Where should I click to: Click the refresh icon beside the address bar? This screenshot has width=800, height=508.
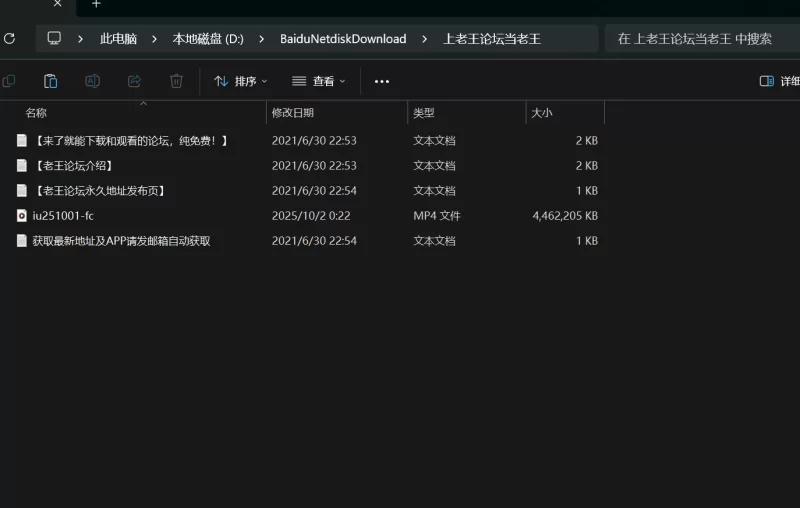point(9,39)
